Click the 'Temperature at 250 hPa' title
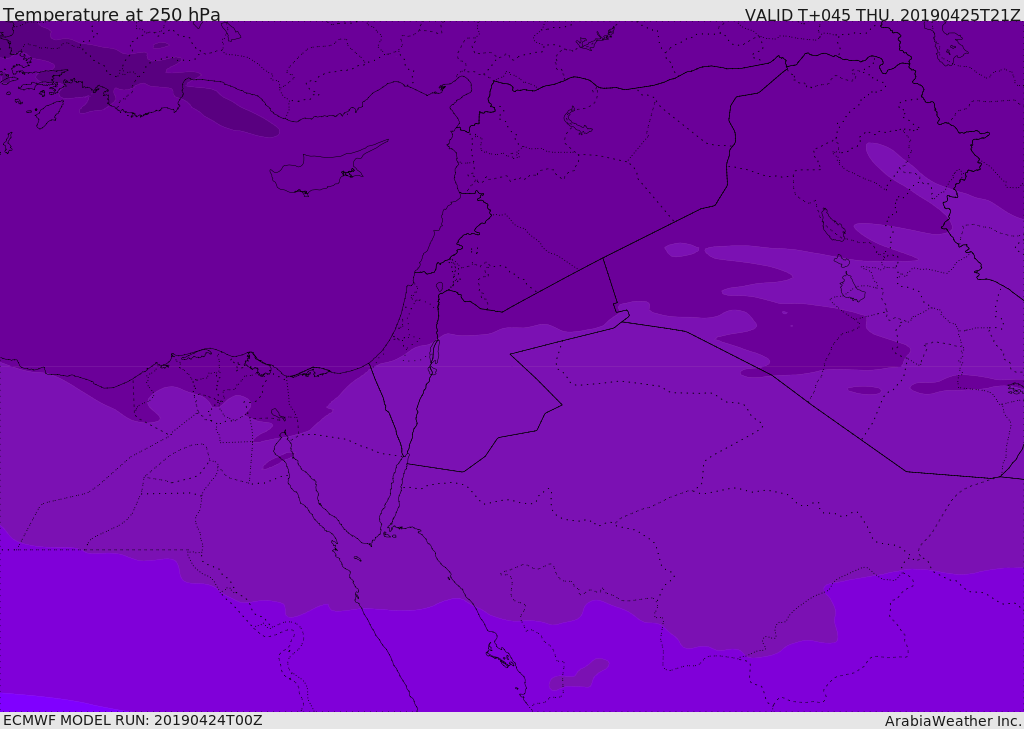 tap(112, 14)
